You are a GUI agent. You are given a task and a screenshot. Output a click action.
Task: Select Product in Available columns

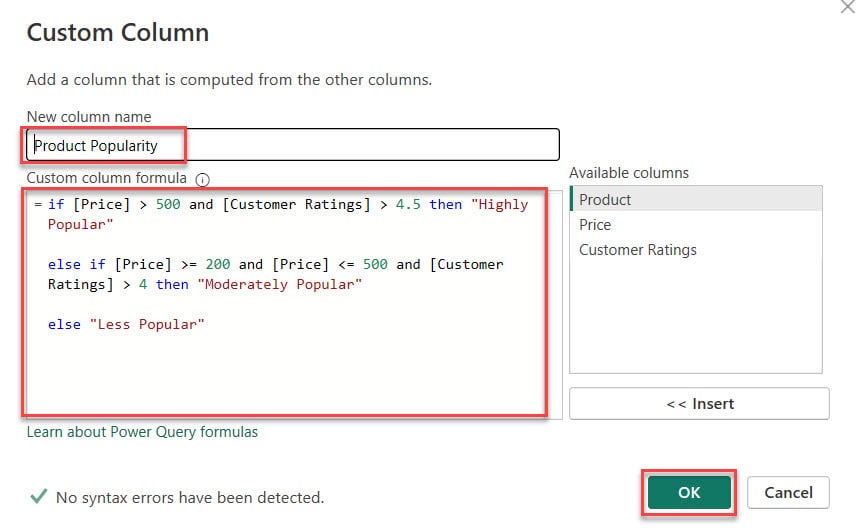pyautogui.click(x=696, y=199)
